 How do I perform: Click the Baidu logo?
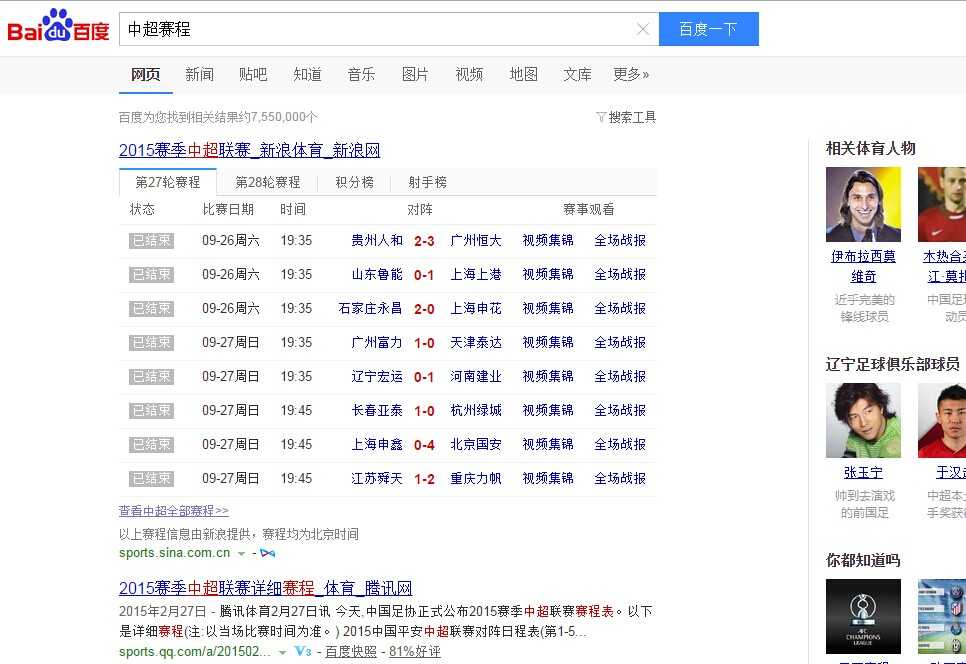coord(58,26)
